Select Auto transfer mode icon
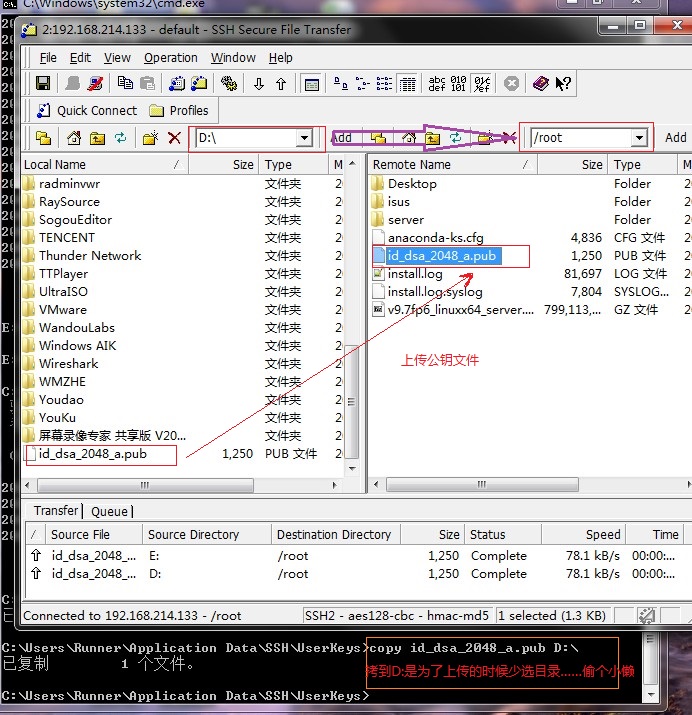Screen dimensions: 692x715 pos(482,83)
